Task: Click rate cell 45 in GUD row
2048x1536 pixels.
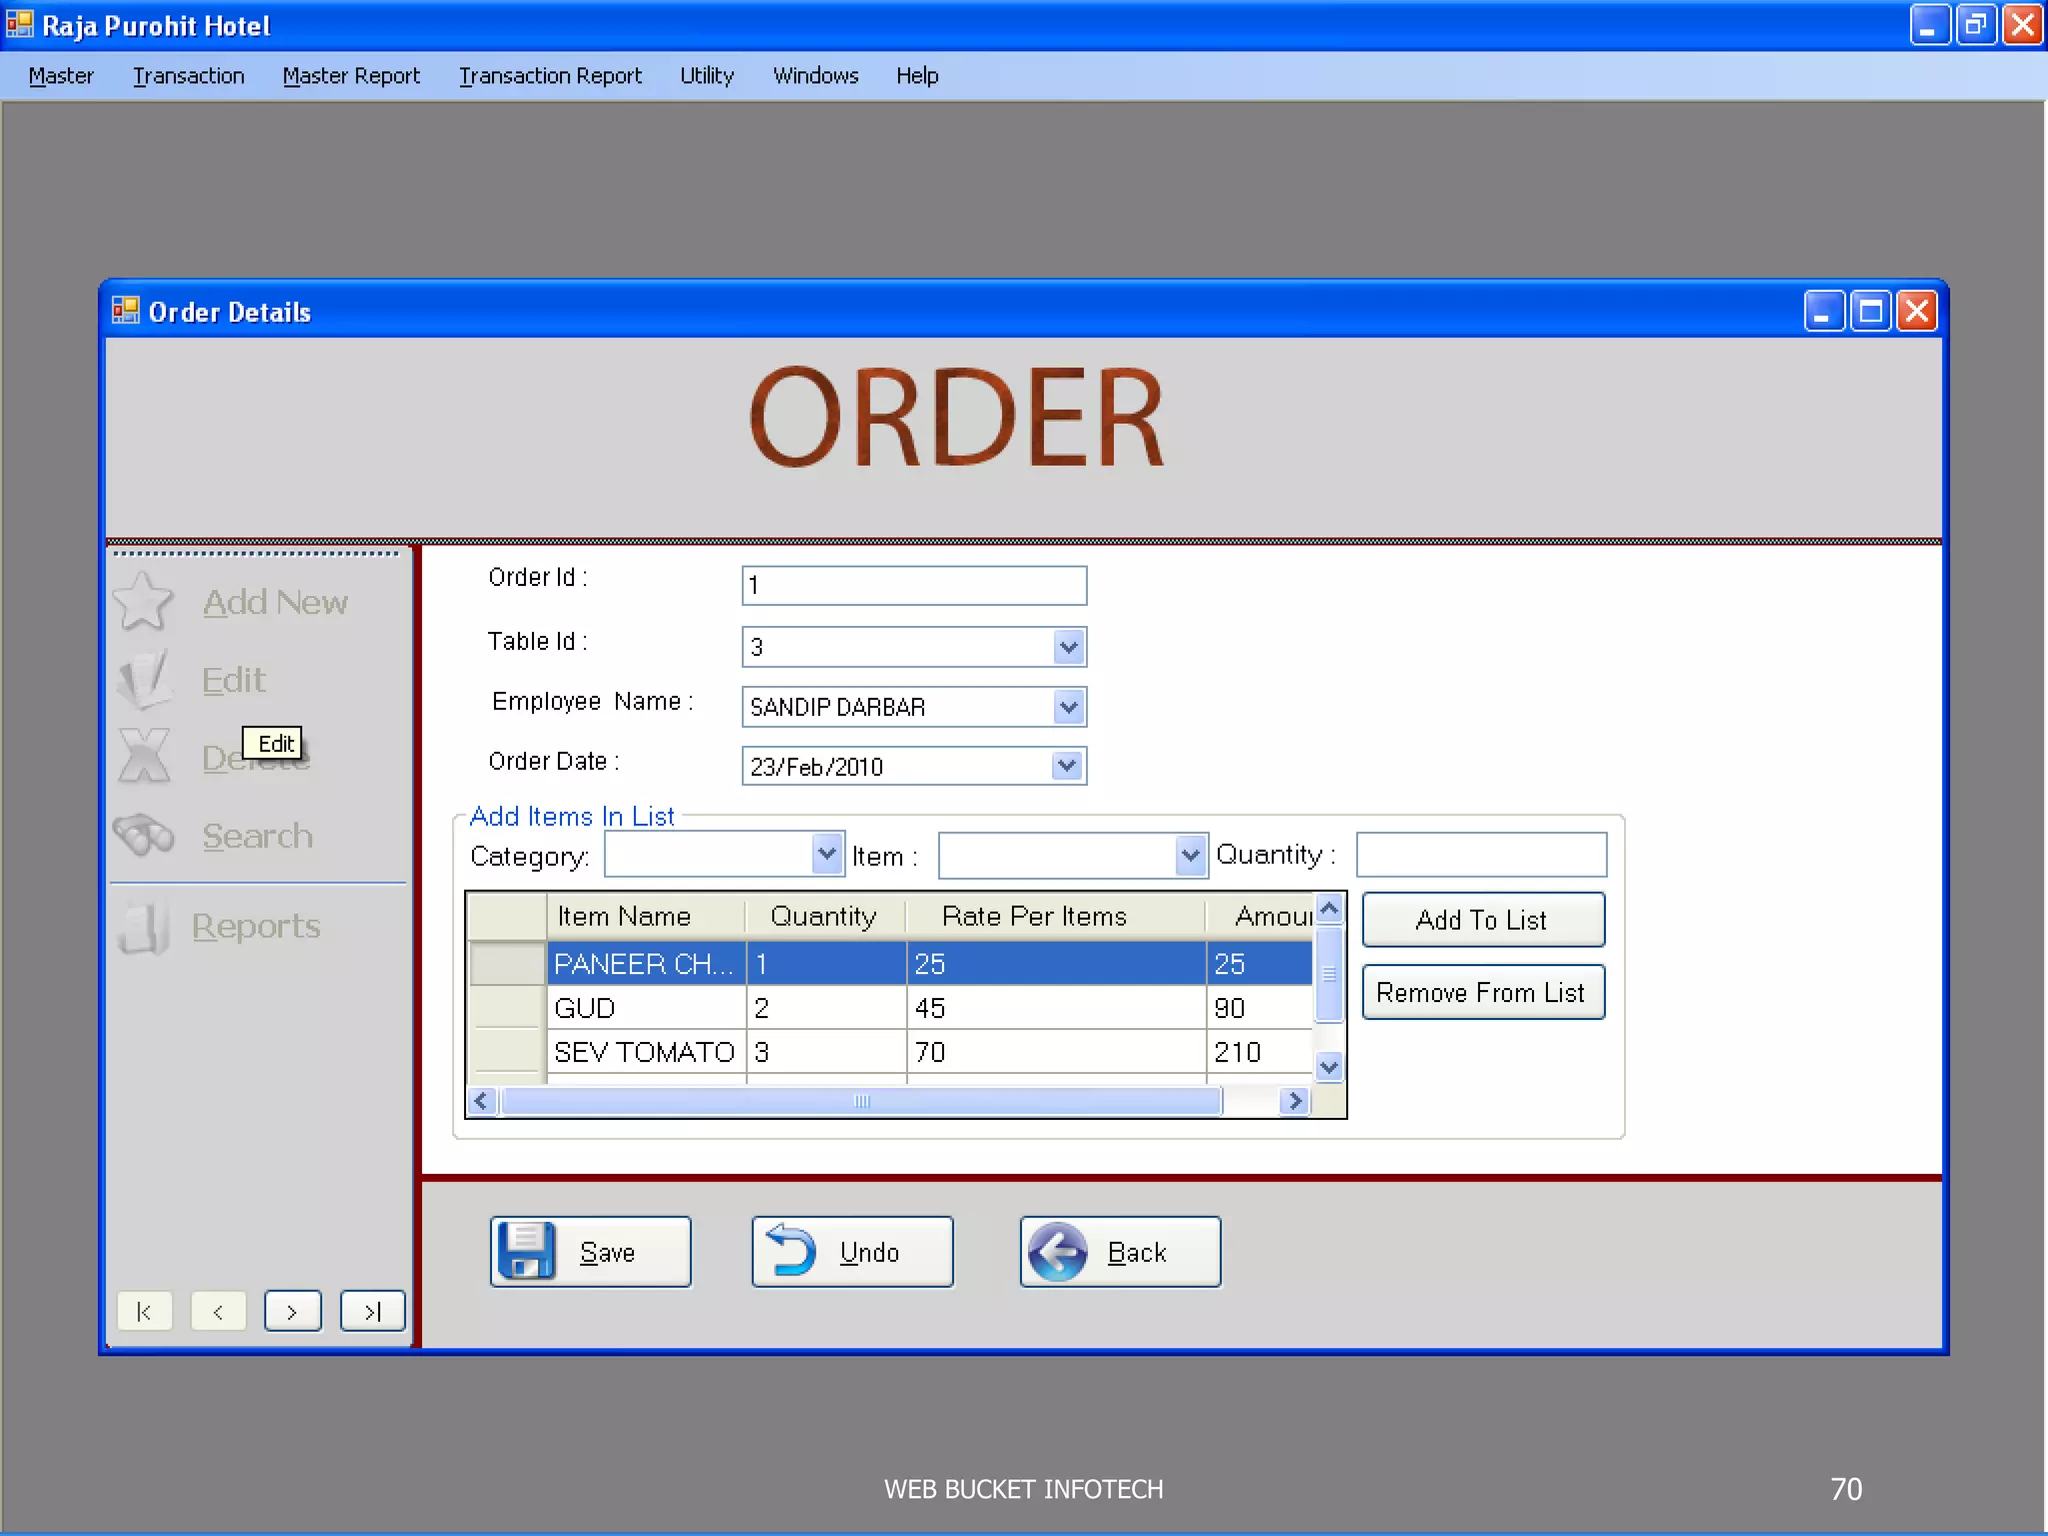Action: click(1055, 1007)
